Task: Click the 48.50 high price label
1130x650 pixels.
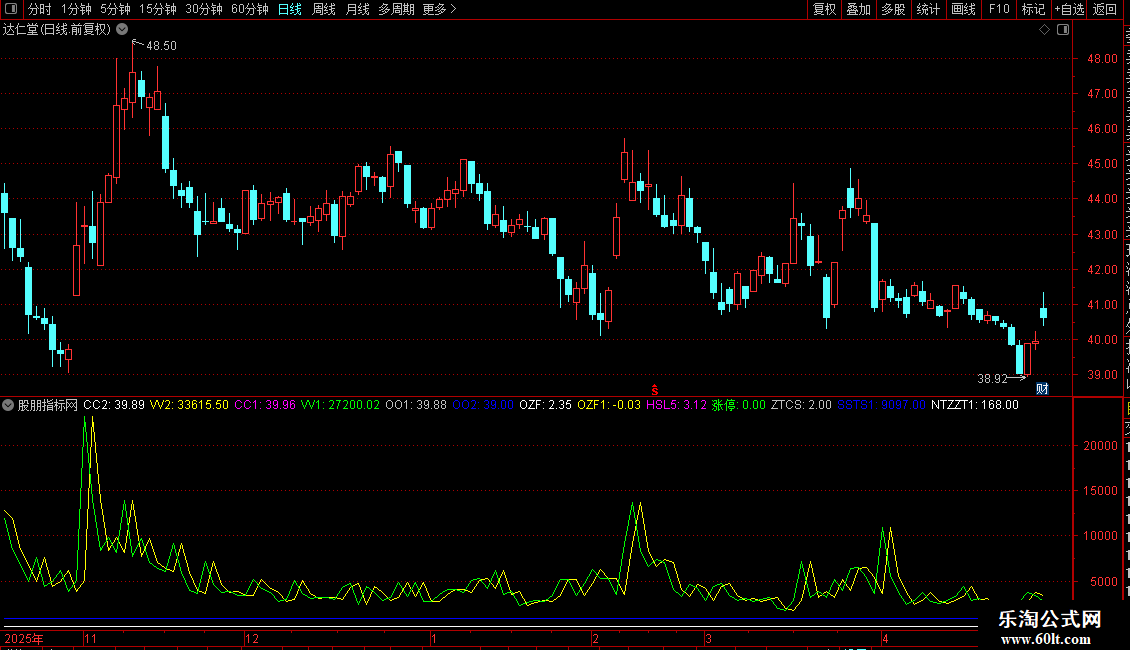Action: (161, 45)
